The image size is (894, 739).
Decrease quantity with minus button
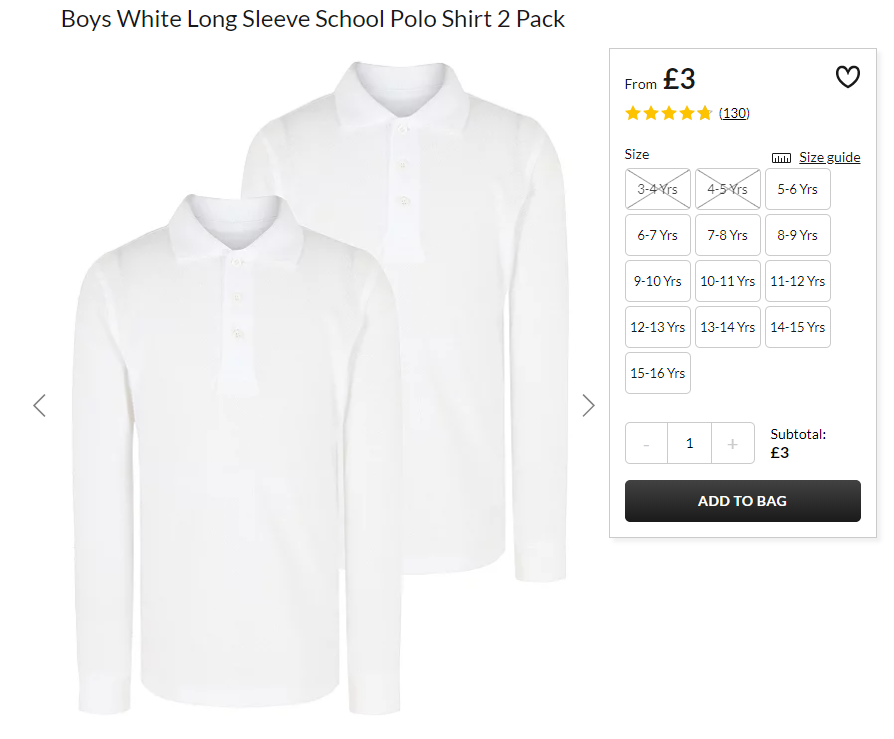click(x=647, y=443)
